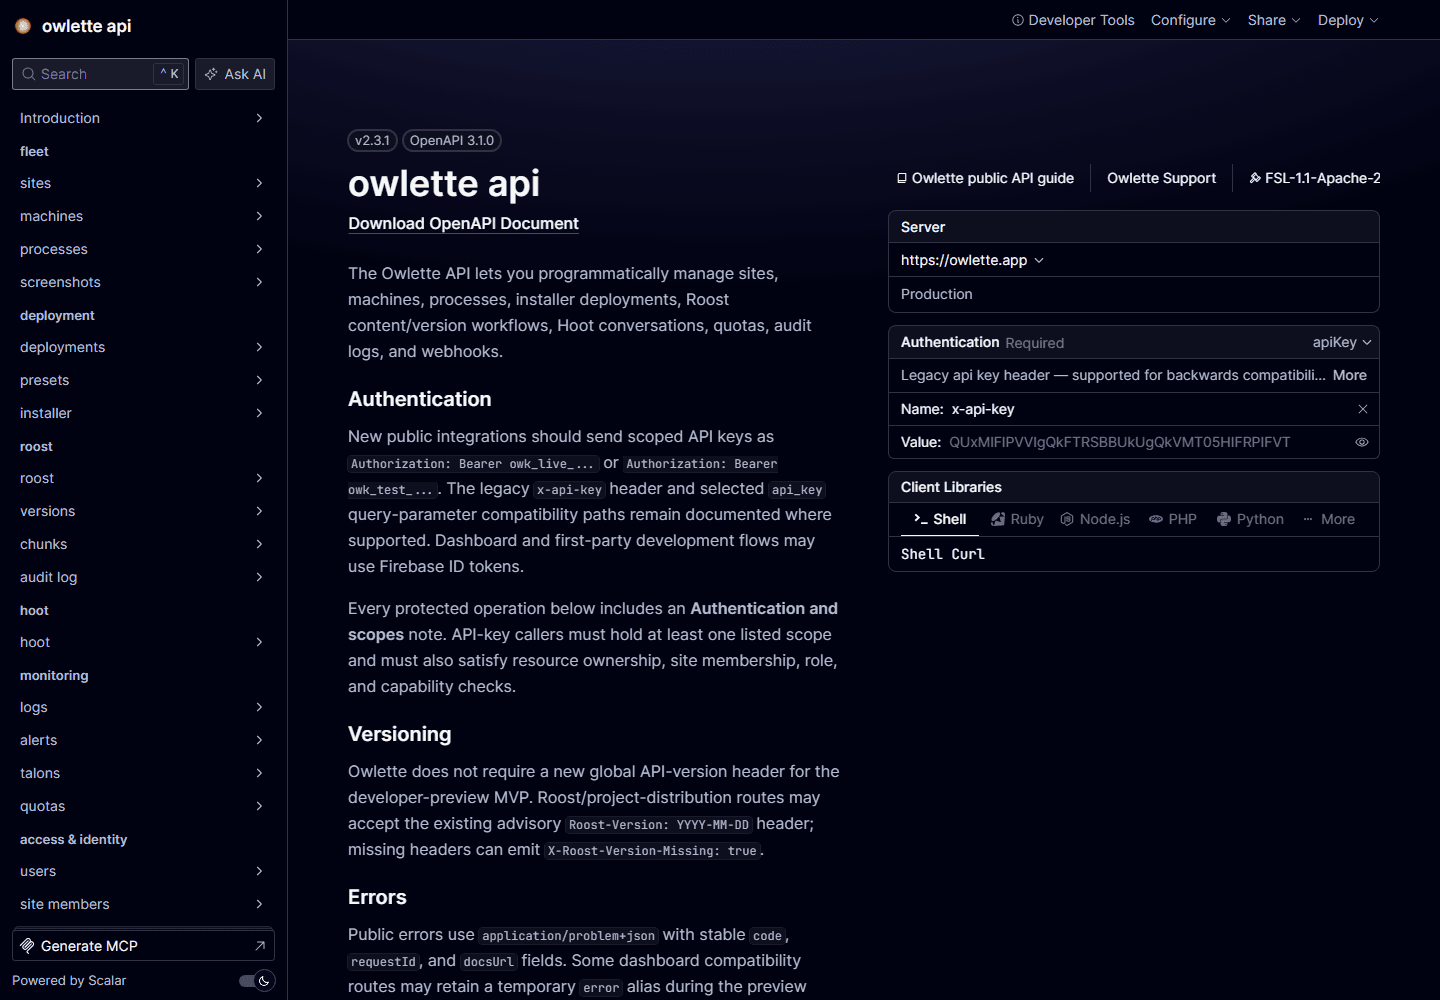
Task: Open alerts in sidebar
Action: pyautogui.click(x=143, y=740)
